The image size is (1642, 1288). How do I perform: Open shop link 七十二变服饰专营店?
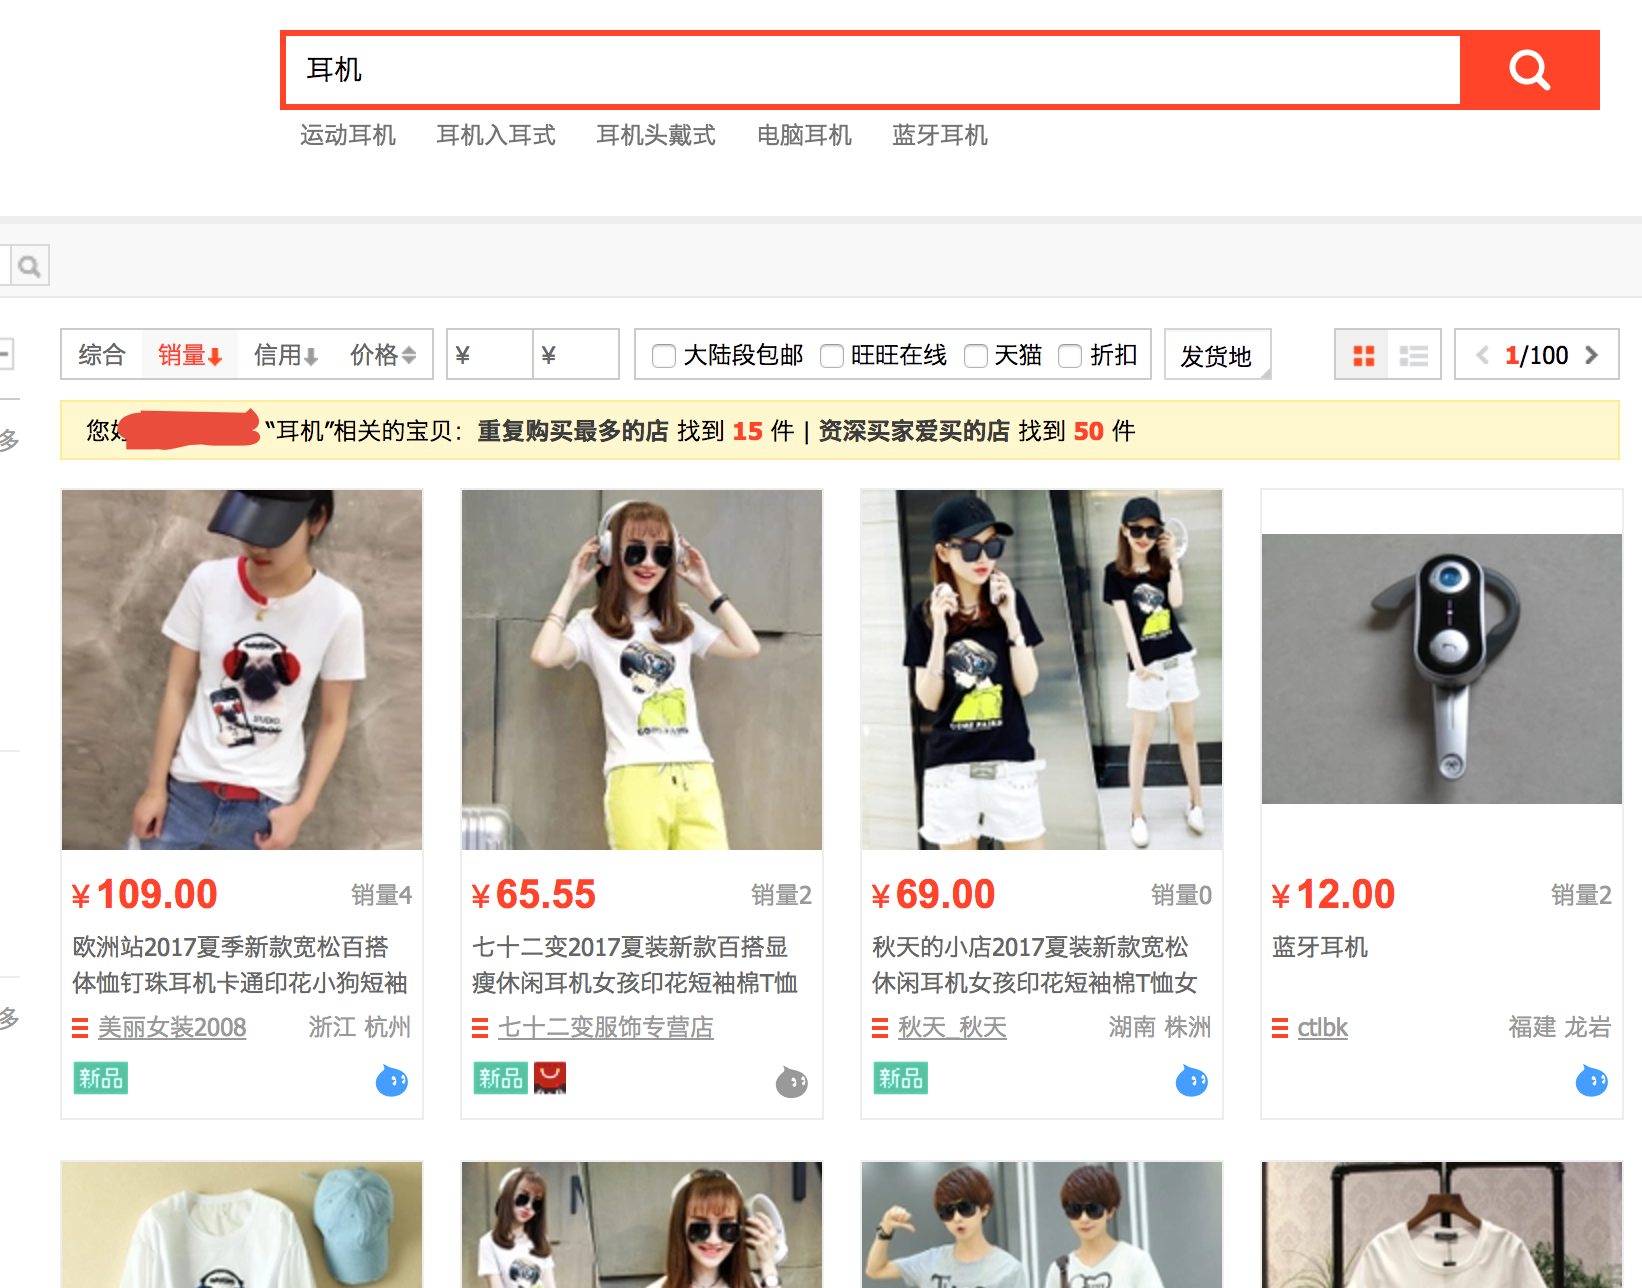click(x=606, y=1028)
